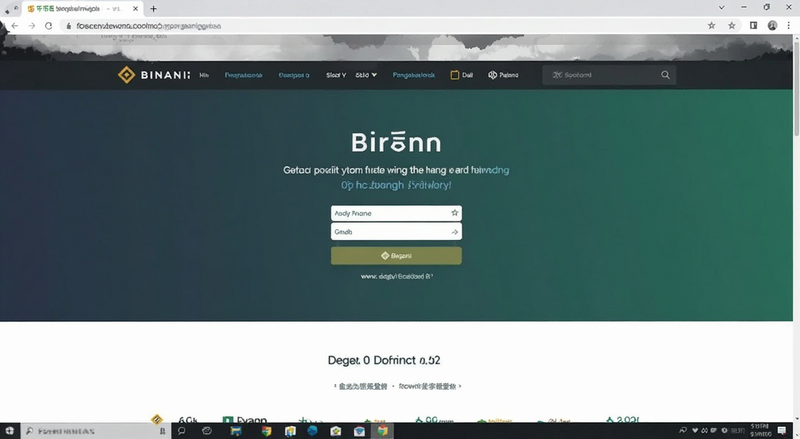Click the yellow diamond coin icon at bottom
Image resolution: width=800 pixels, height=439 pixels.
pos(157,419)
